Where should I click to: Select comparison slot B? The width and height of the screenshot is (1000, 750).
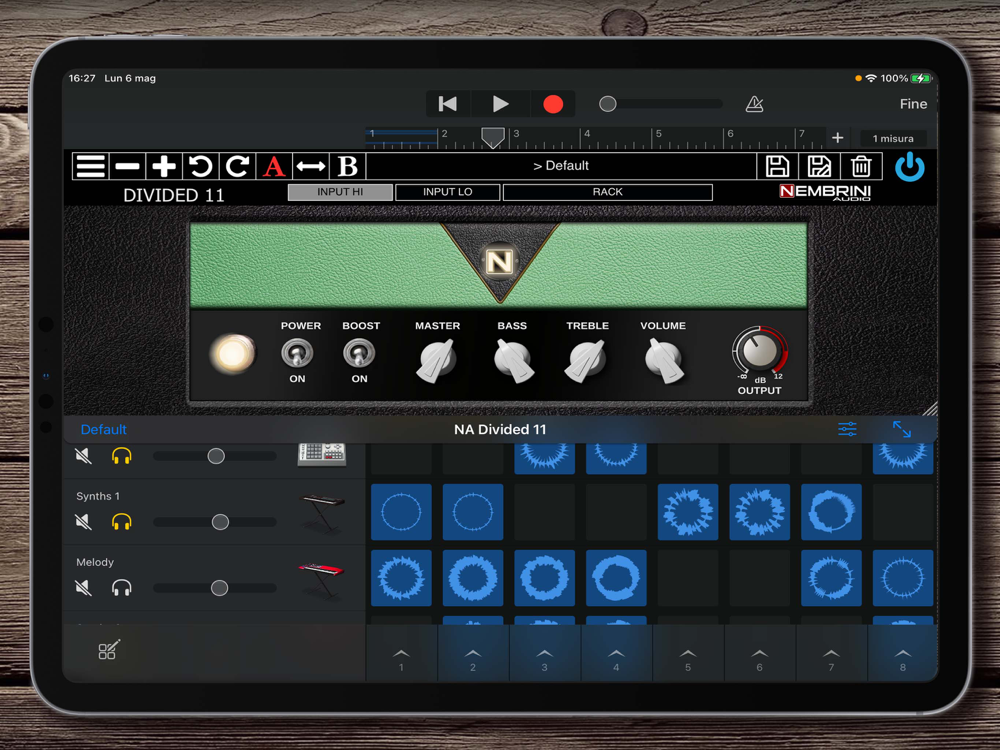[348, 166]
